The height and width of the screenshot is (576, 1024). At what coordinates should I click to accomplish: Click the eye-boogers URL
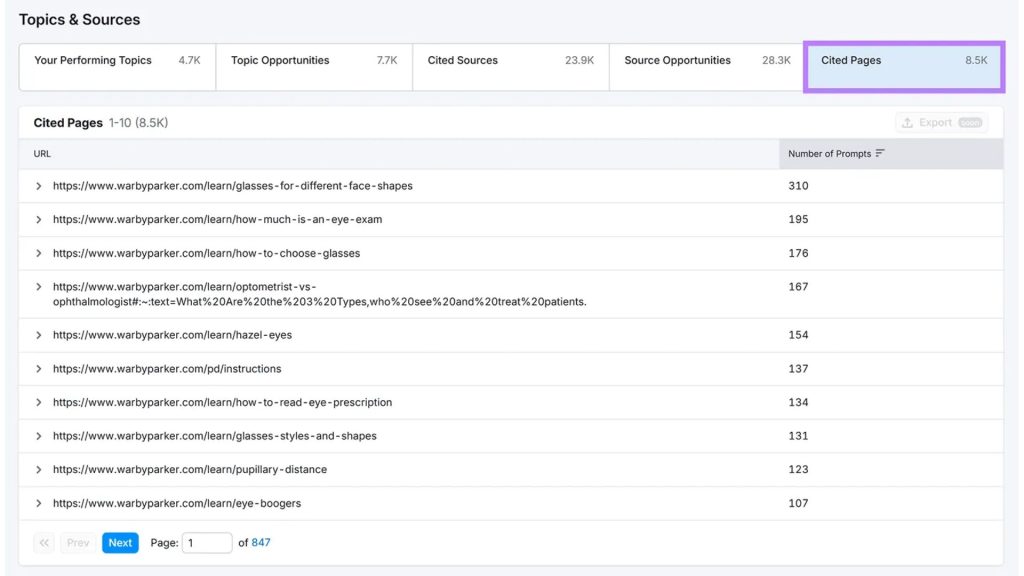[177, 504]
